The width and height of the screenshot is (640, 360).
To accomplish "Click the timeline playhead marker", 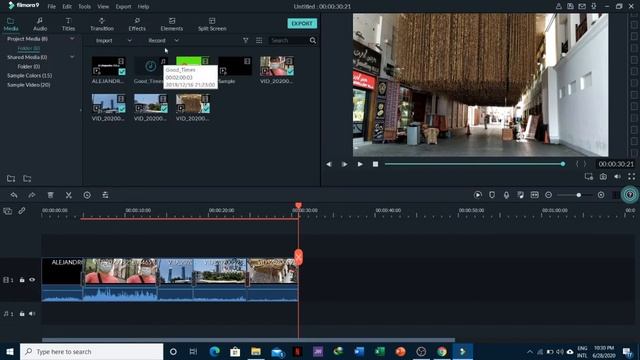I will click(x=298, y=205).
